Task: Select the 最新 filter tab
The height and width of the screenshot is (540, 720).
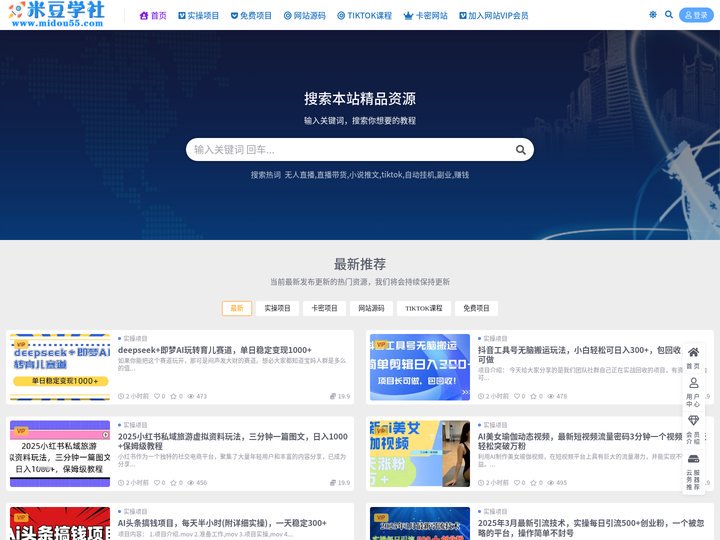Action: [237, 308]
